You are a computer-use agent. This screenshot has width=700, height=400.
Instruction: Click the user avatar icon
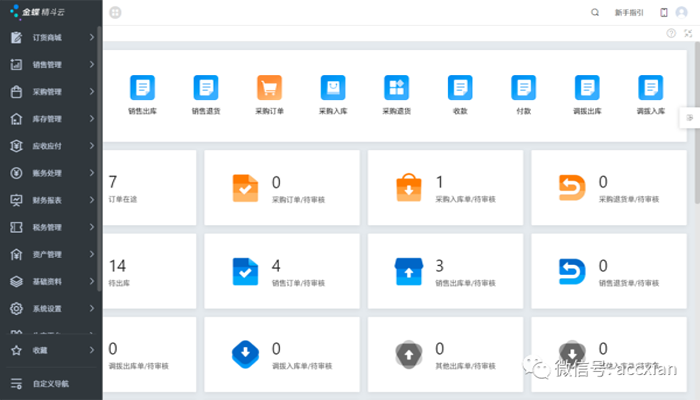(x=682, y=12)
